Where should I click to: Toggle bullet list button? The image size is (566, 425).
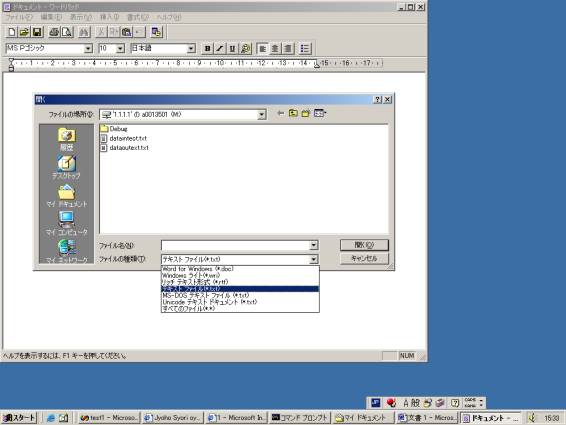pos(305,48)
